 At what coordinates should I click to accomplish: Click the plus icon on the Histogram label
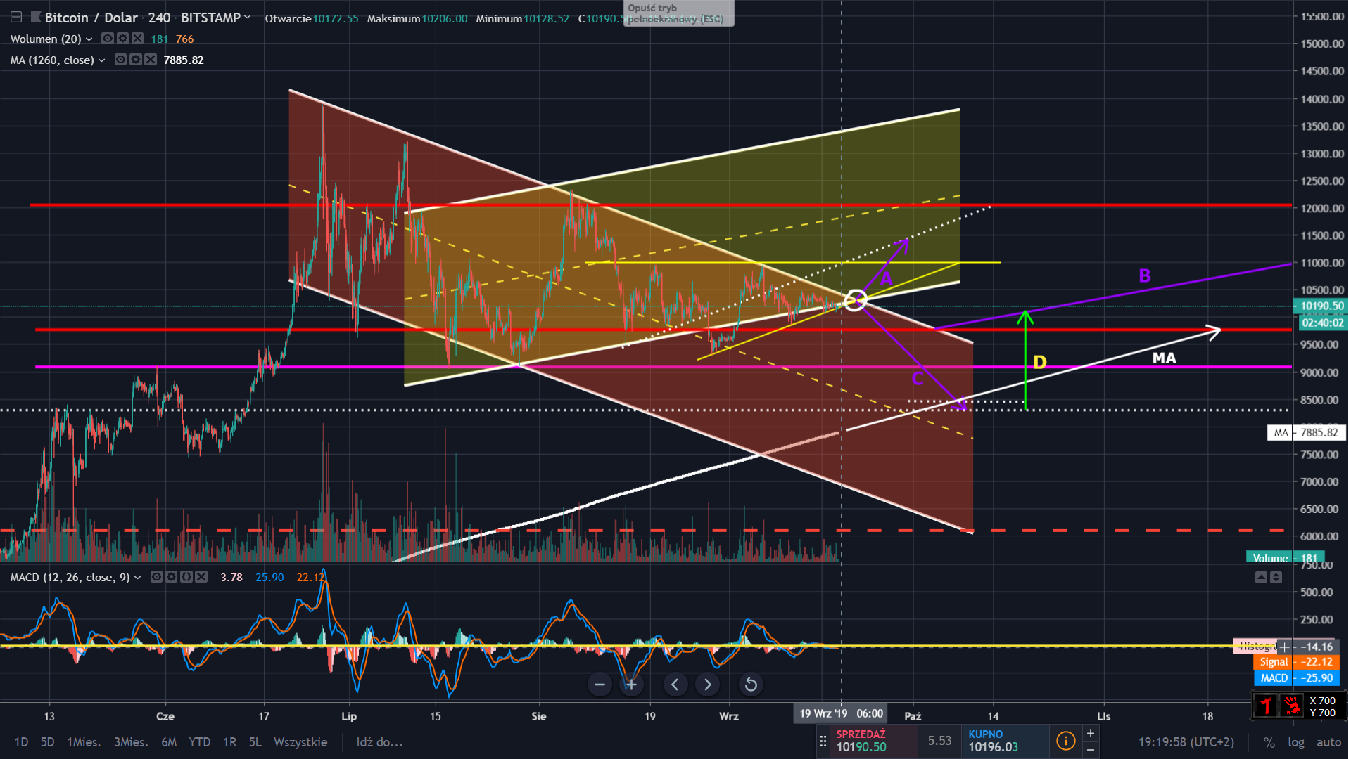(1285, 646)
